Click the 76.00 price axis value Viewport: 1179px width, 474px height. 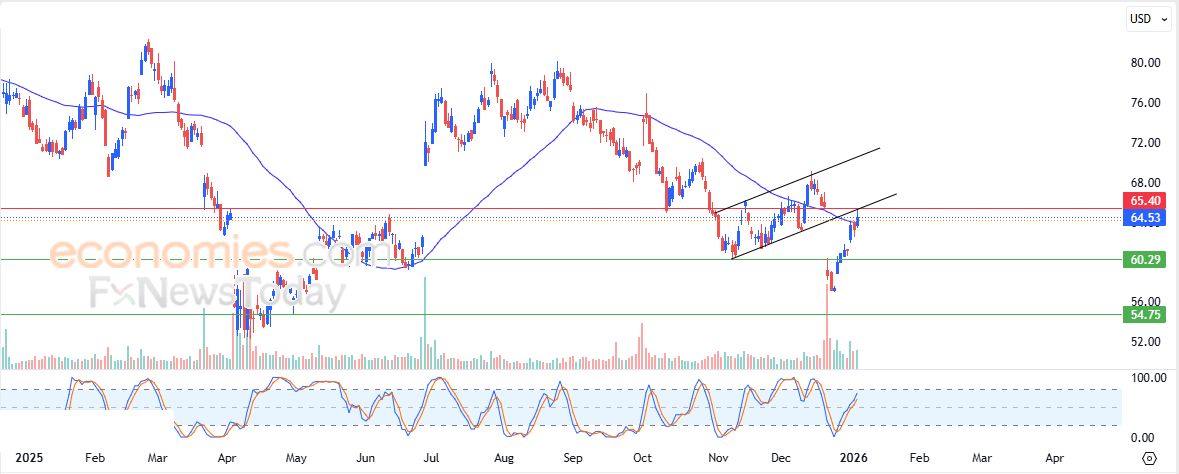coord(1145,102)
